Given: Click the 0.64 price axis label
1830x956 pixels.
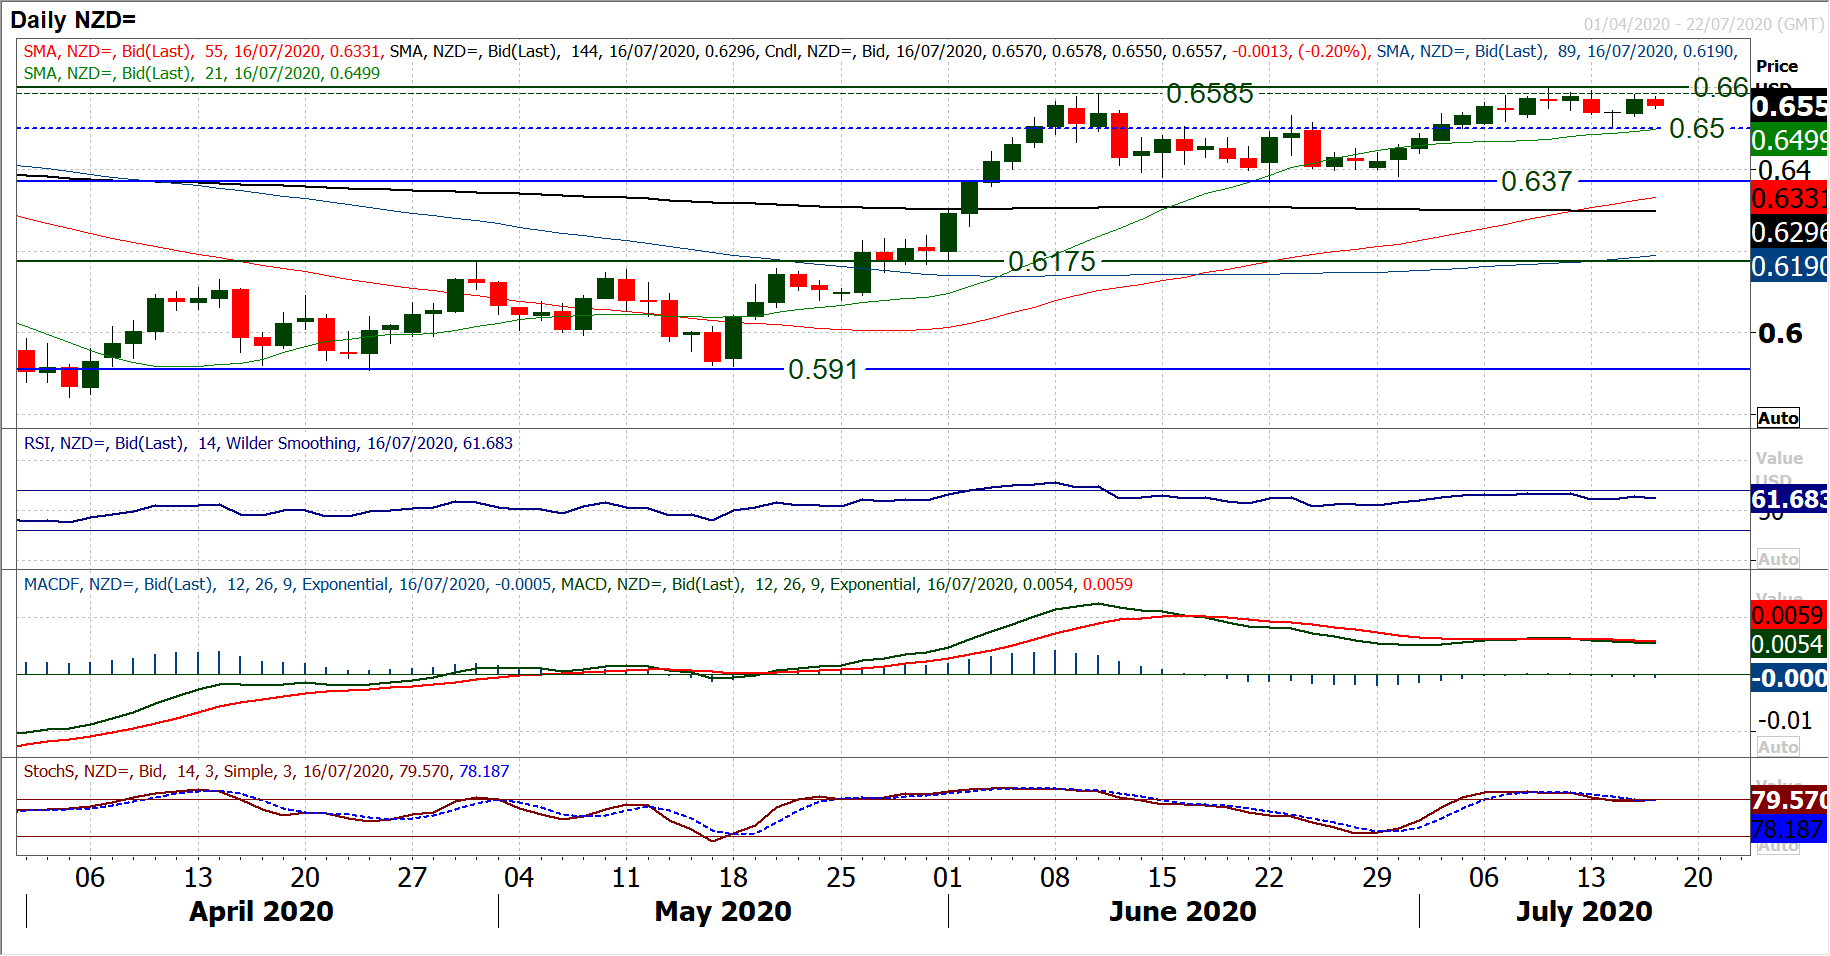Looking at the screenshot, I should pyautogui.click(x=1784, y=170).
